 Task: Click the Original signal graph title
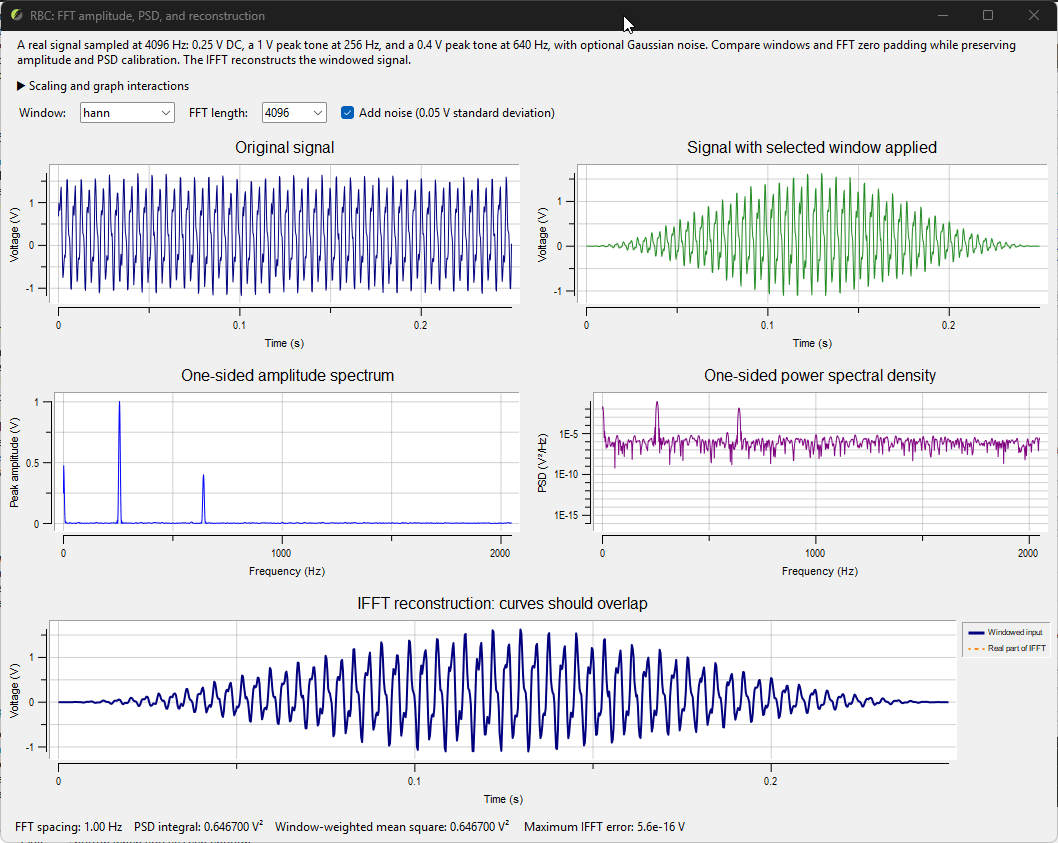(285, 147)
